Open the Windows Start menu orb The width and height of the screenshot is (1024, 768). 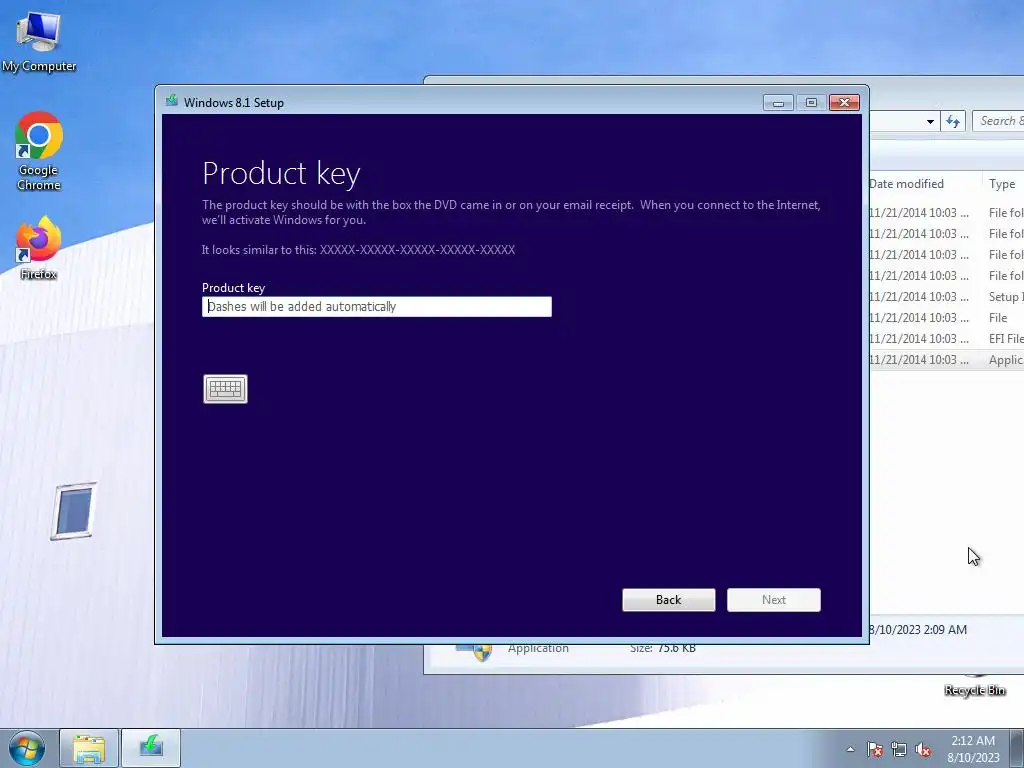point(27,748)
